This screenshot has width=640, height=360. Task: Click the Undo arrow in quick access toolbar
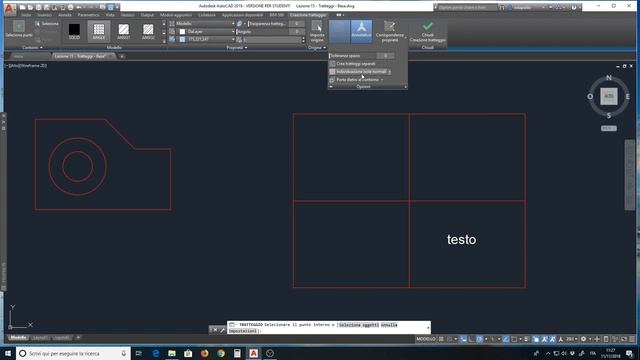coord(79,7)
